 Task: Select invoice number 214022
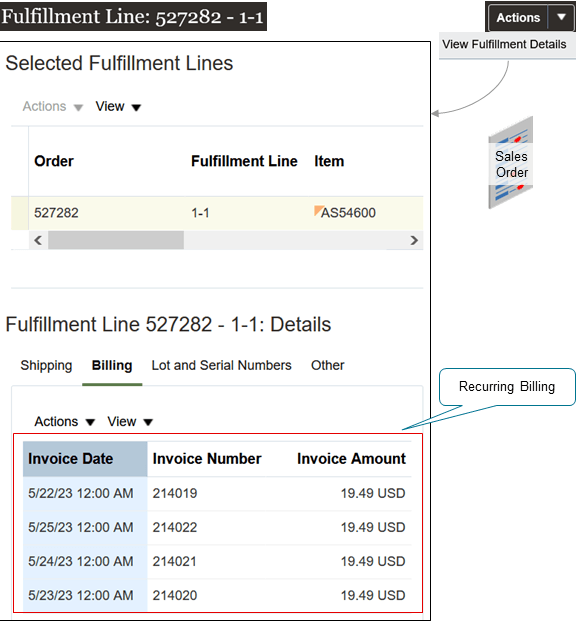pyautogui.click(x=175, y=528)
